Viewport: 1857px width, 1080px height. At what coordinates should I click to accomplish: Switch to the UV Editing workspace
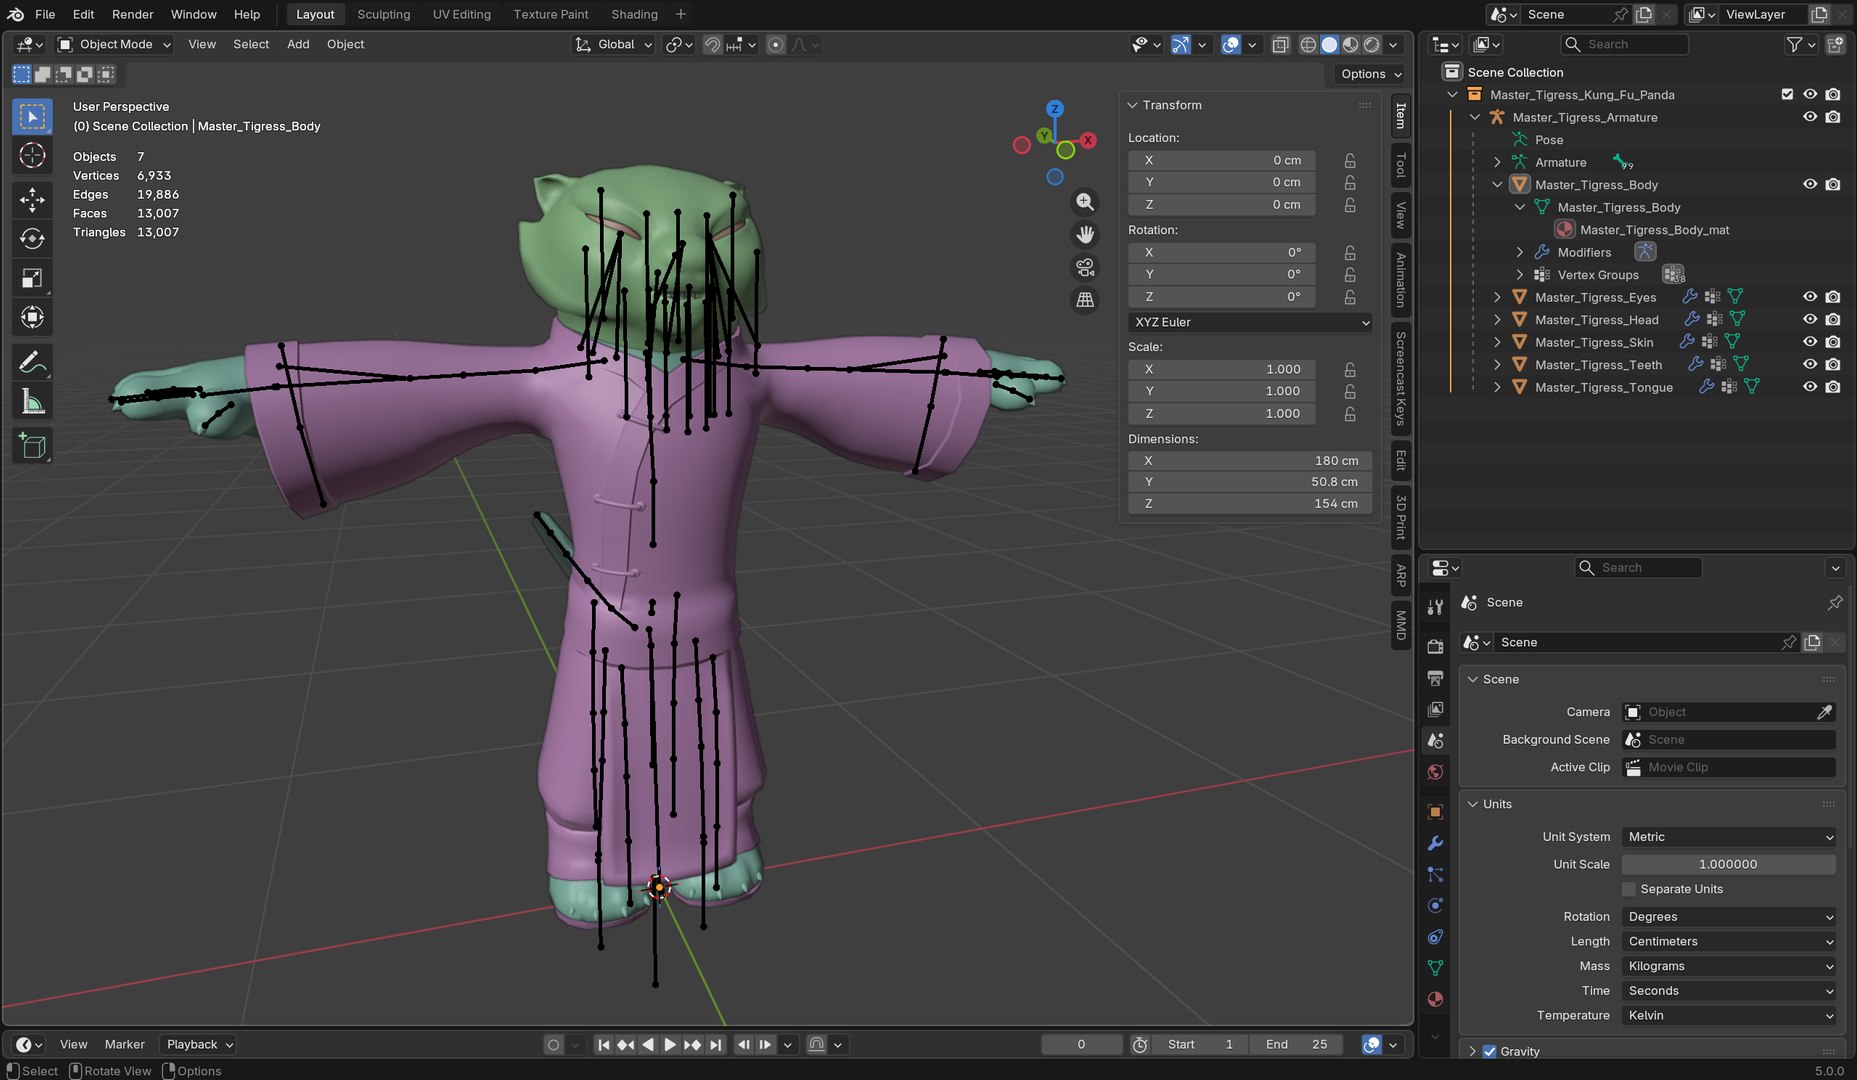point(461,14)
